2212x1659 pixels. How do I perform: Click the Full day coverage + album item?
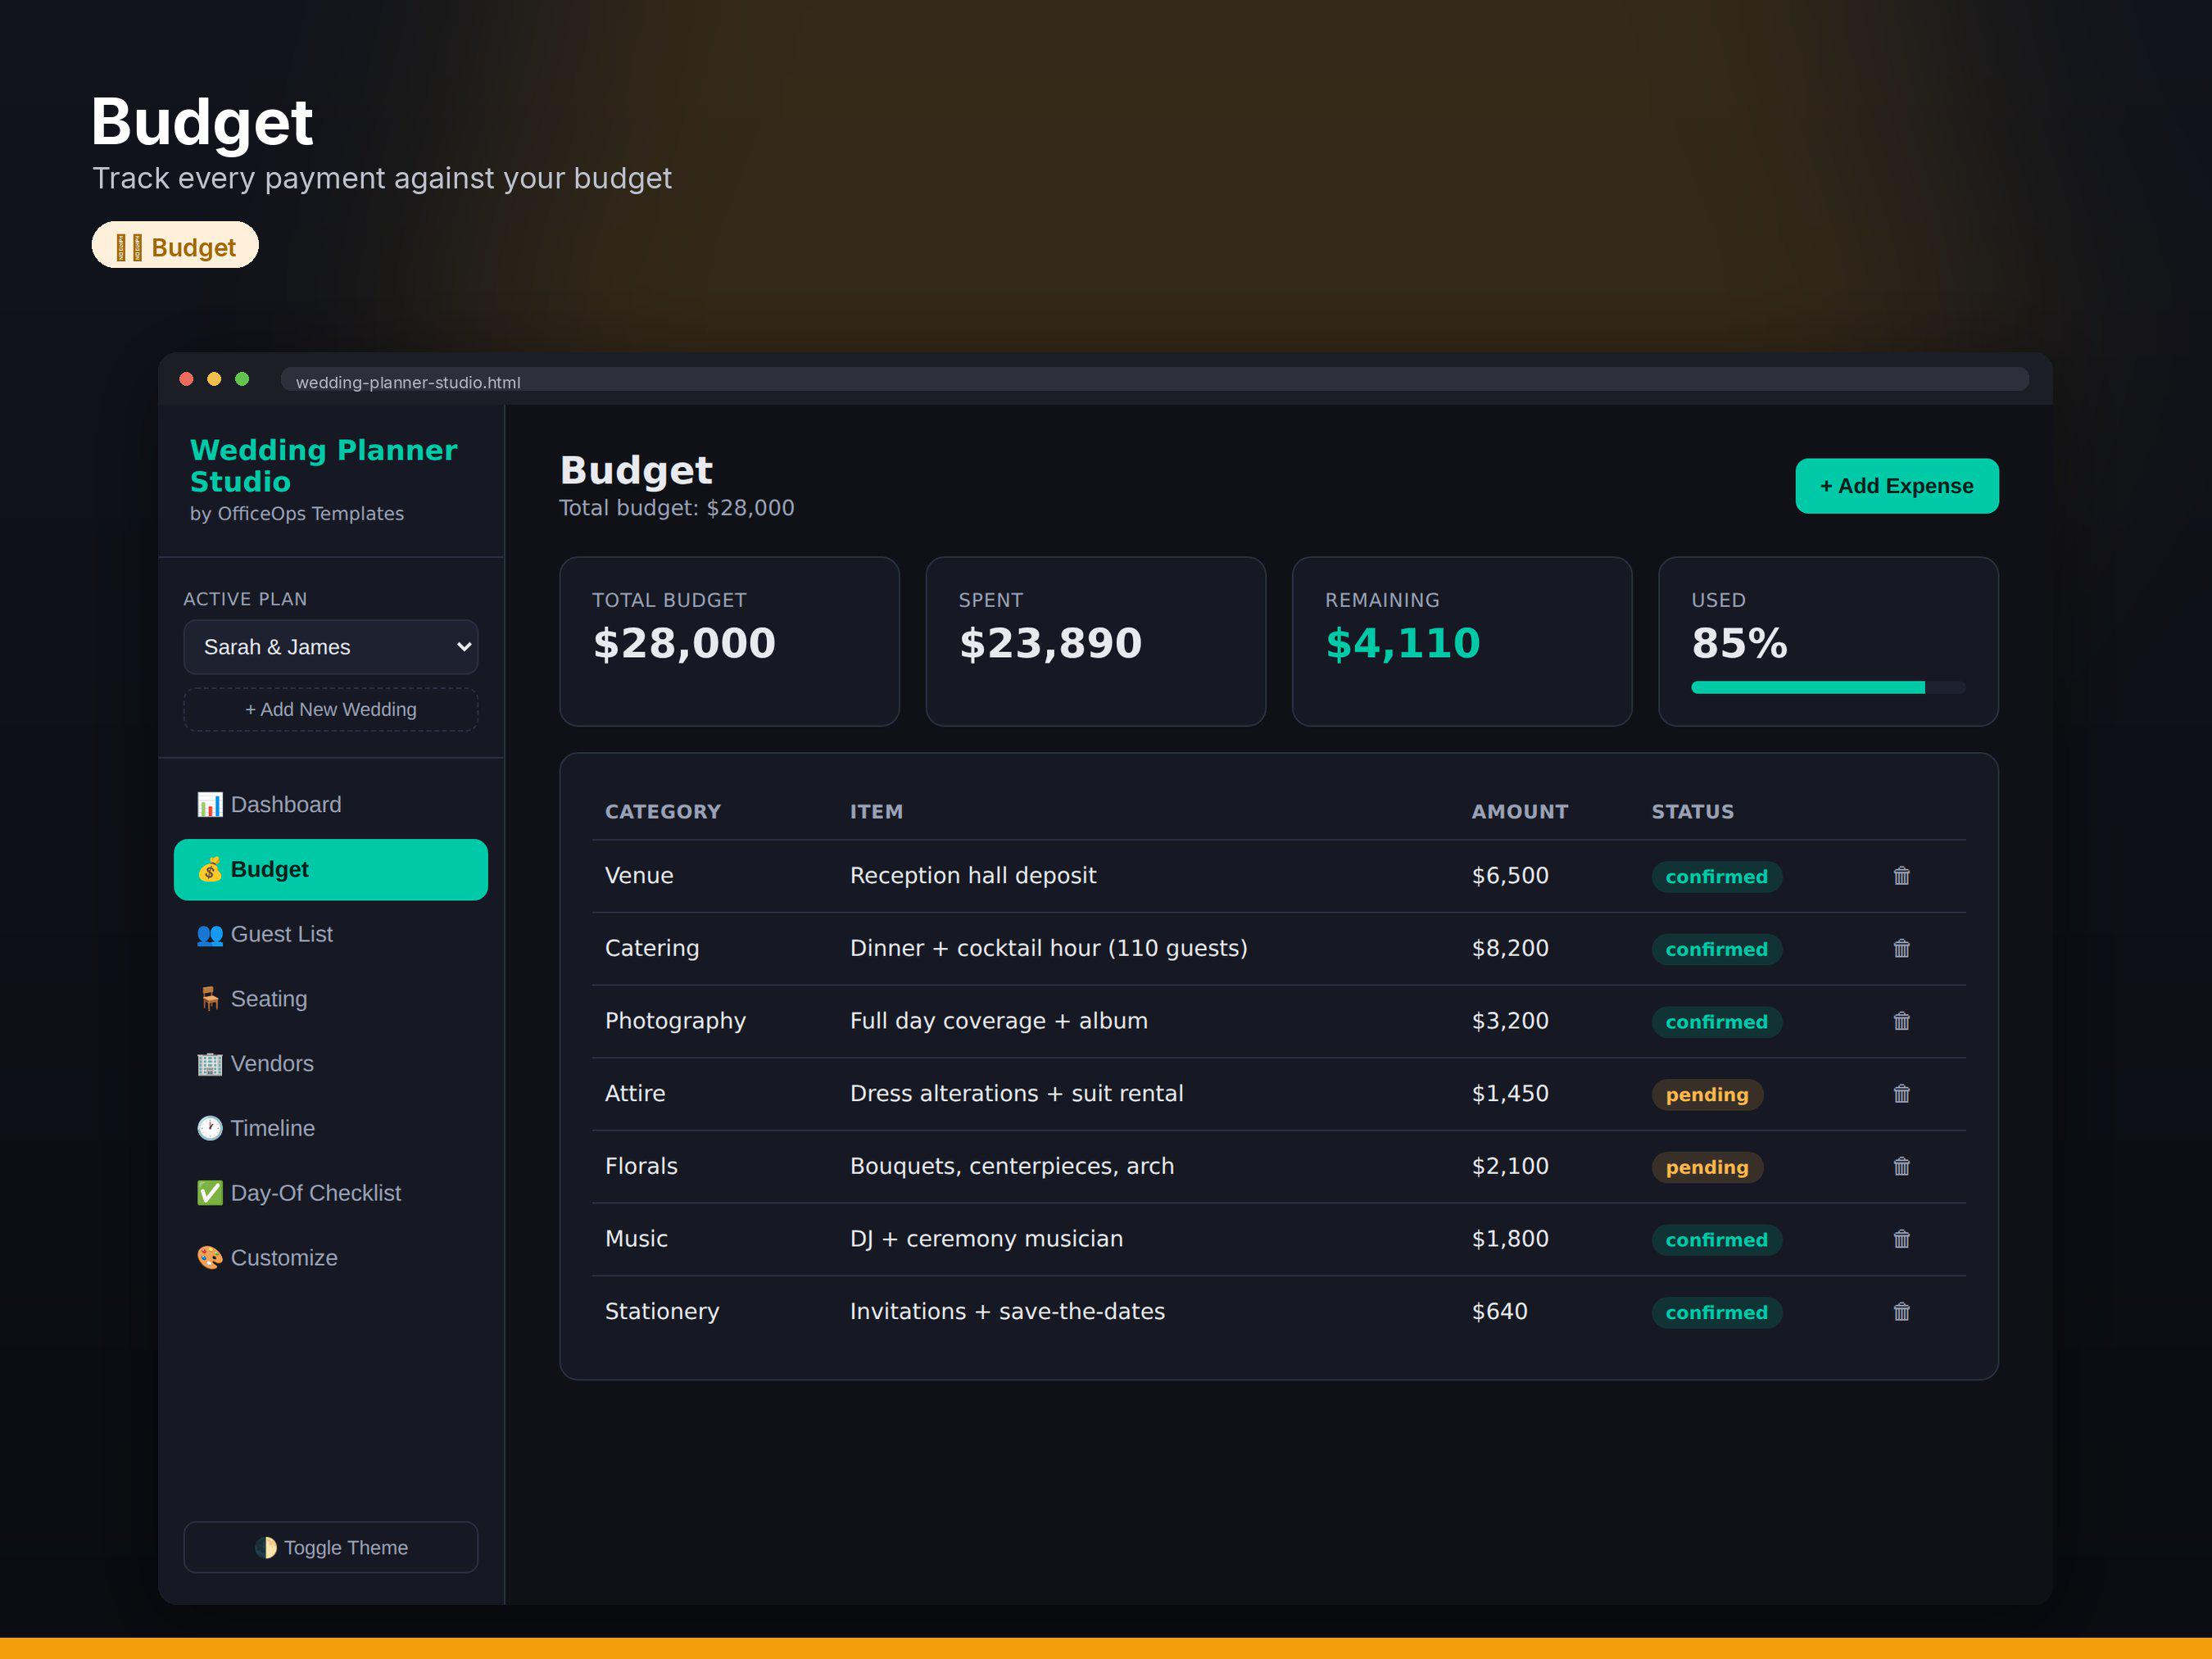(x=998, y=1021)
